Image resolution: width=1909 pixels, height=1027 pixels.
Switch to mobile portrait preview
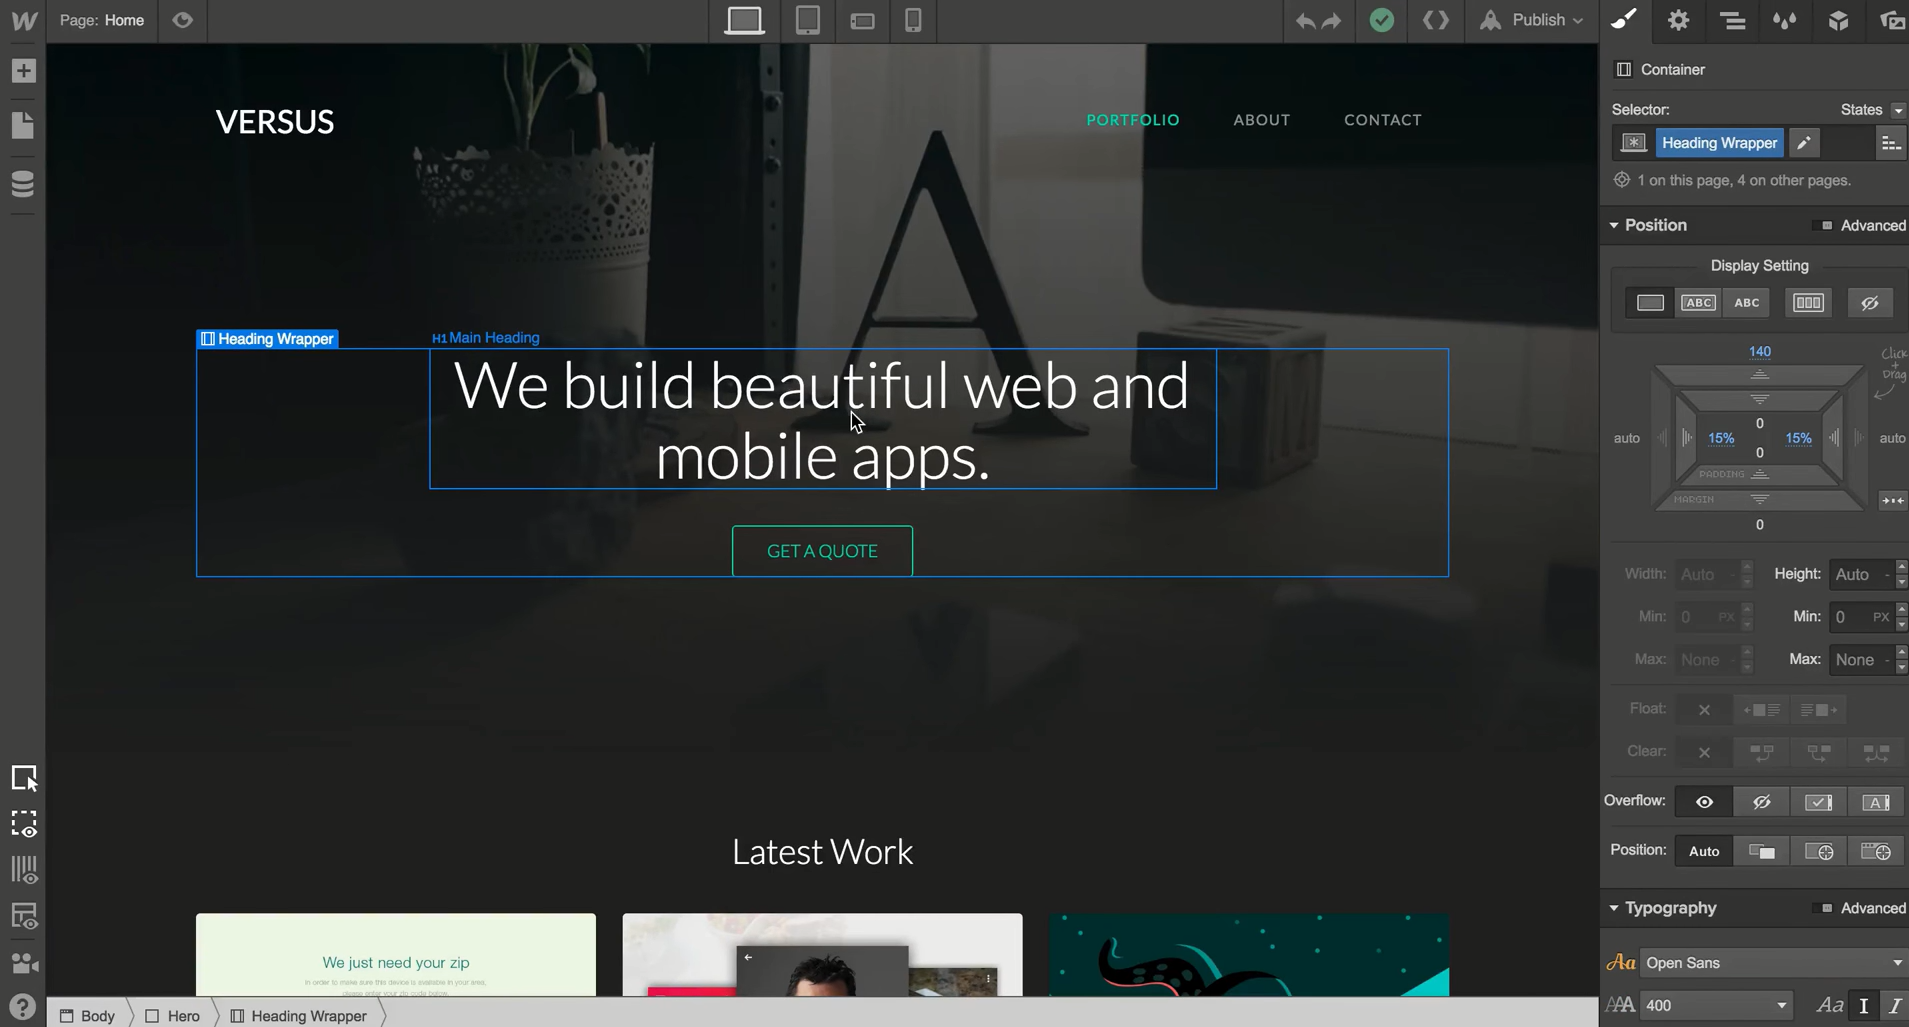[913, 20]
